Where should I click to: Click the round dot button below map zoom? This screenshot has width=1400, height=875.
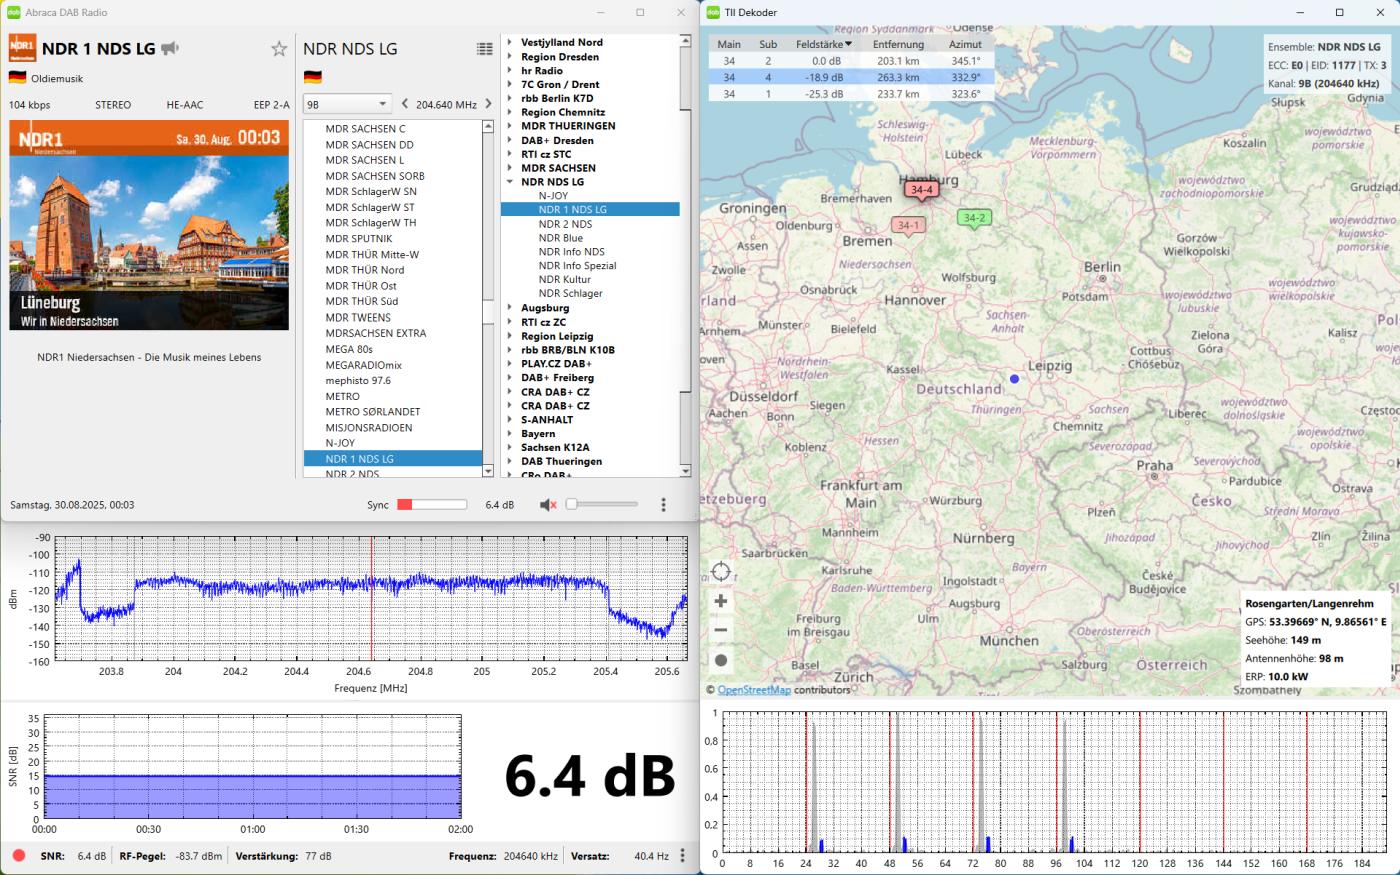click(x=721, y=660)
